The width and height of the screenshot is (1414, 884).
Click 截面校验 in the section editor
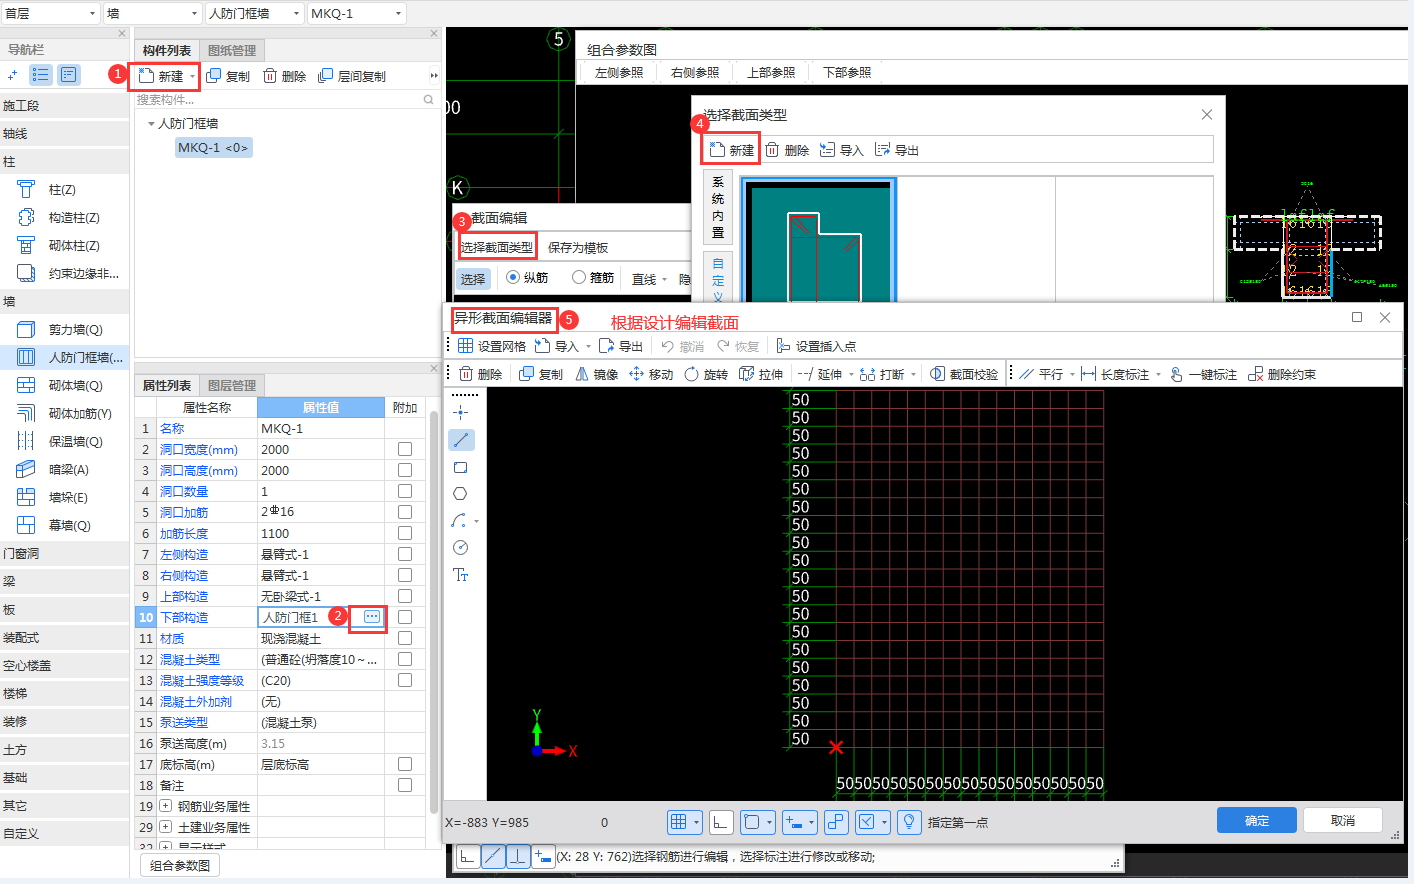[964, 374]
